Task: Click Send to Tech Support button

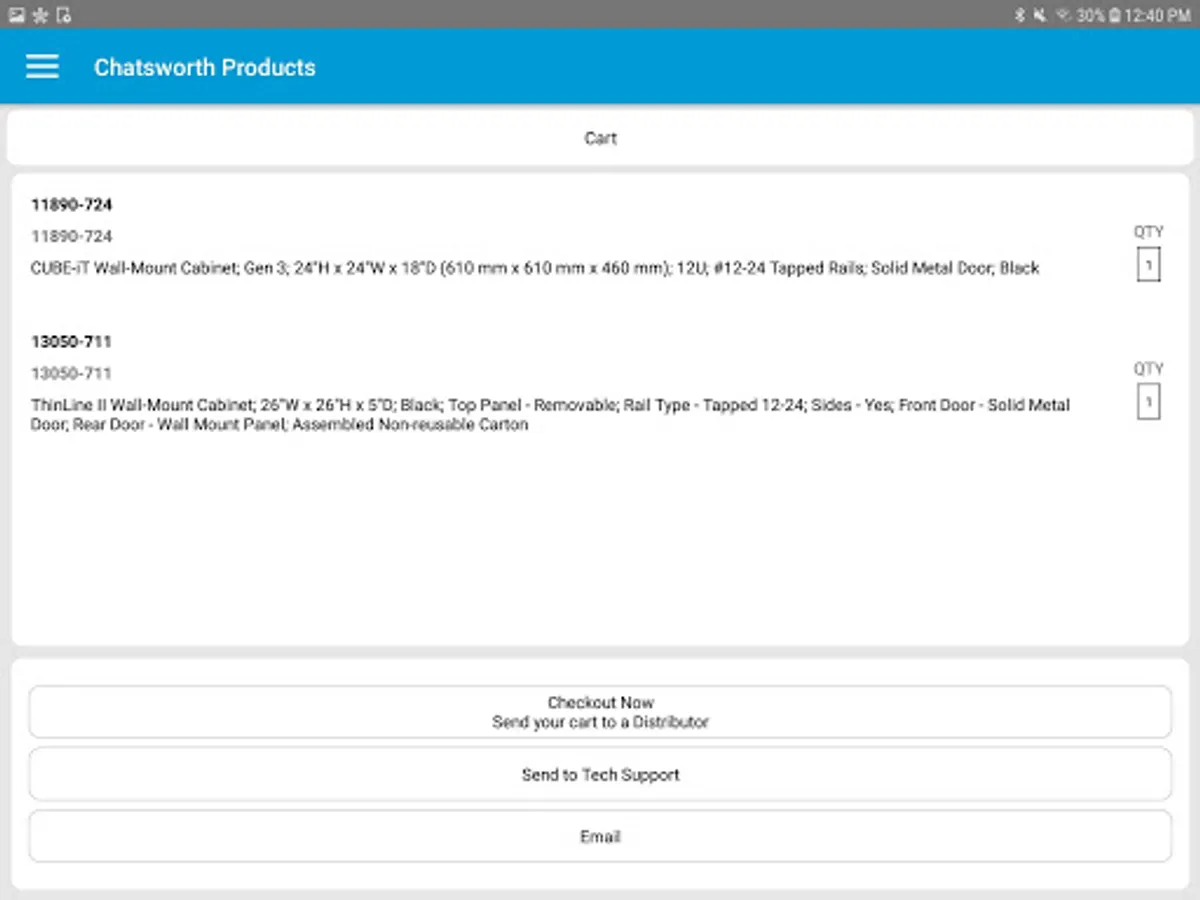Action: click(600, 774)
